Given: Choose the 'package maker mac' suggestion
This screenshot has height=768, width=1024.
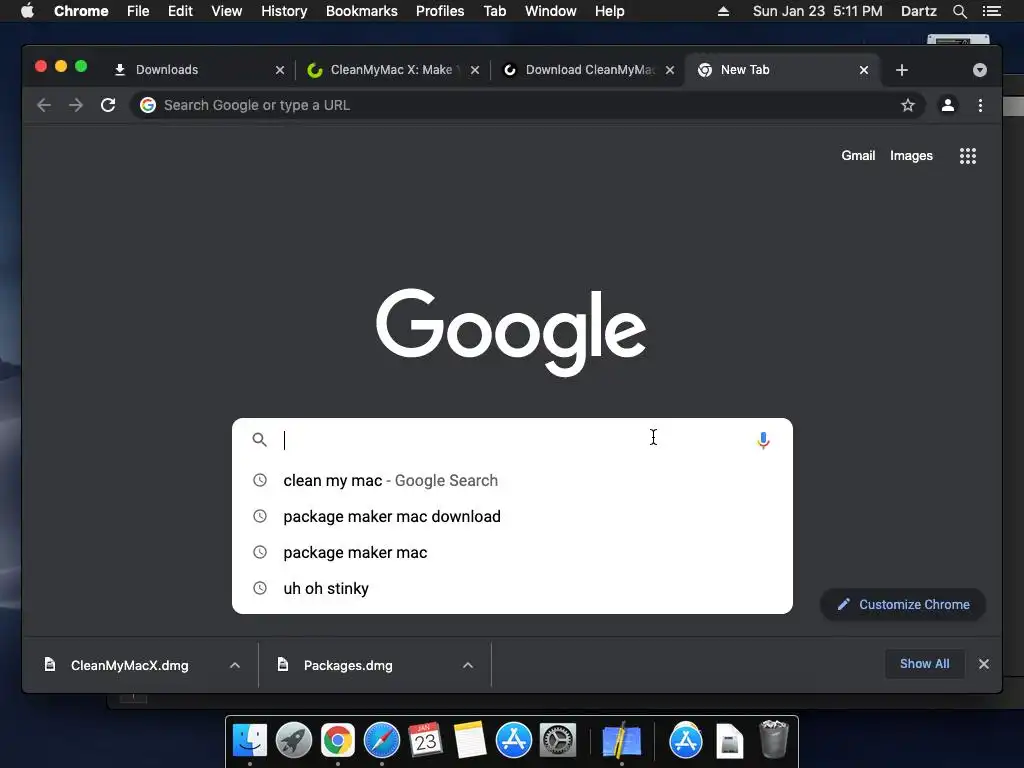Looking at the screenshot, I should tap(512, 552).
